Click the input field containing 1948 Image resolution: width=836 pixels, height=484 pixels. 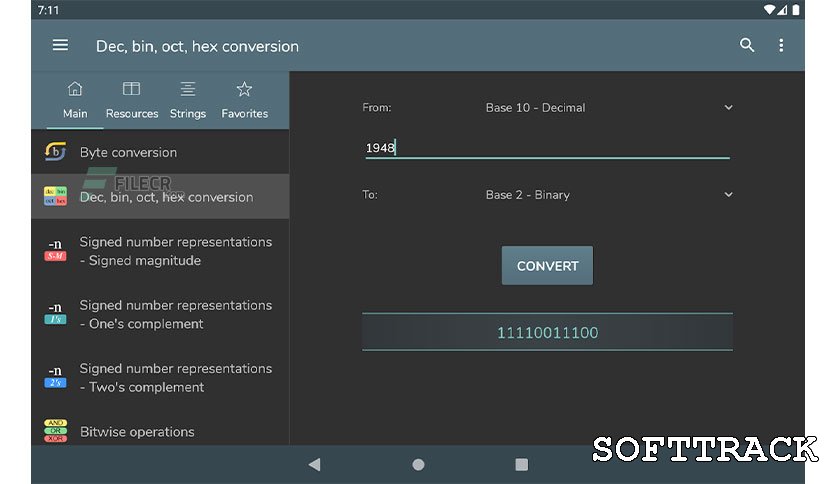click(x=546, y=148)
